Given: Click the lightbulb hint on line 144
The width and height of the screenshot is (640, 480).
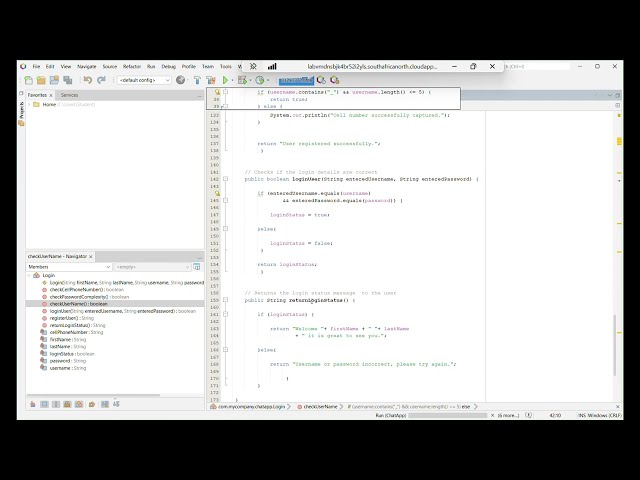Looking at the screenshot, I should 218,193.
